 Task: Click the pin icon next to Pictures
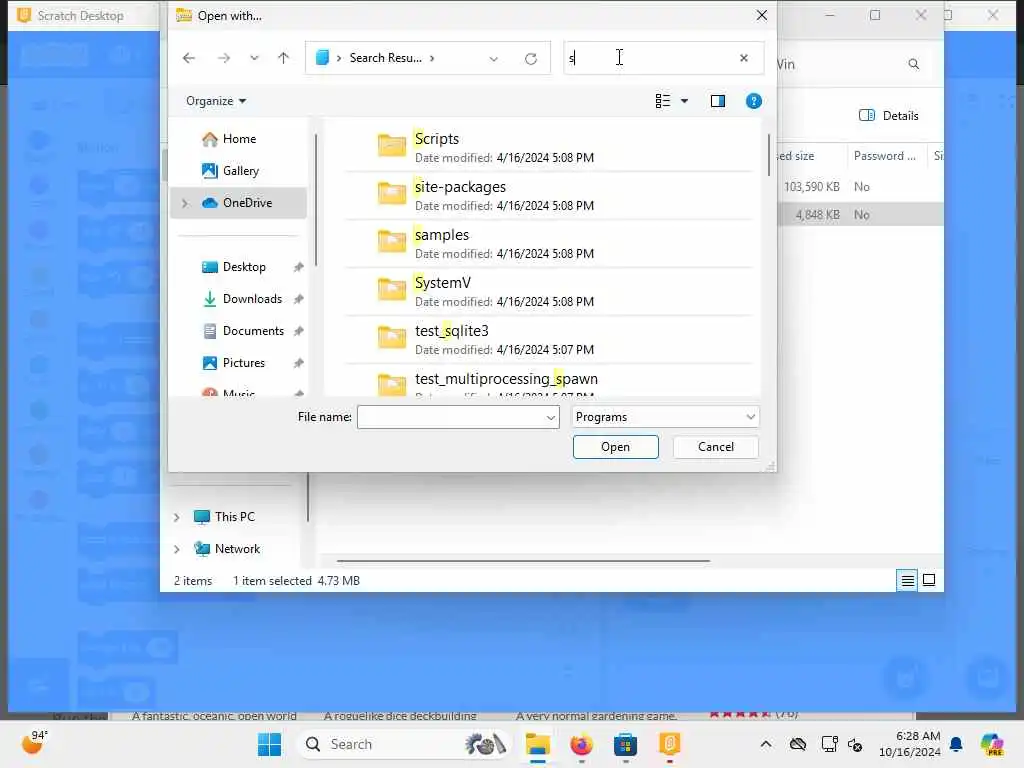298,363
